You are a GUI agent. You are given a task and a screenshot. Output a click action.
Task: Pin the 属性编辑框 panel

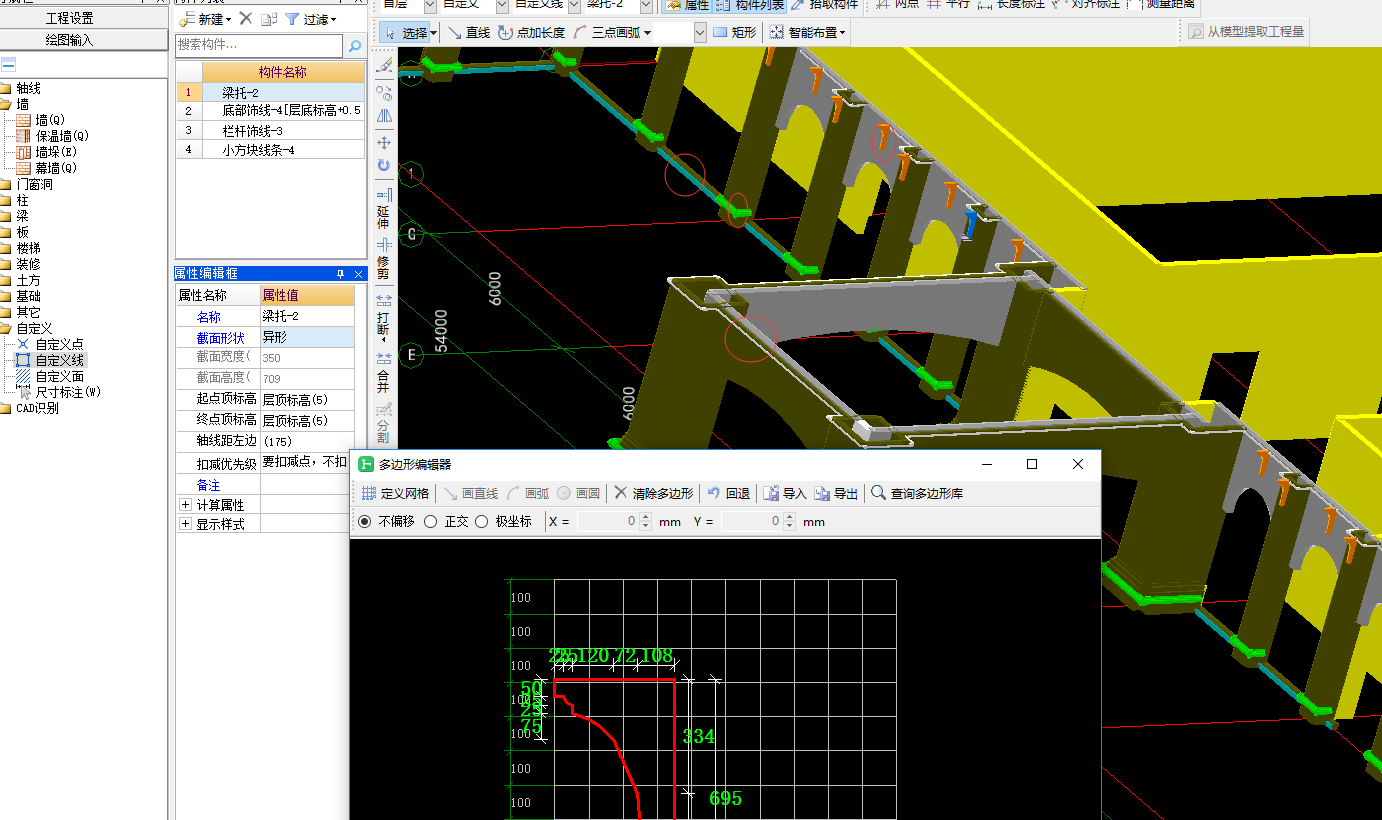(340, 273)
